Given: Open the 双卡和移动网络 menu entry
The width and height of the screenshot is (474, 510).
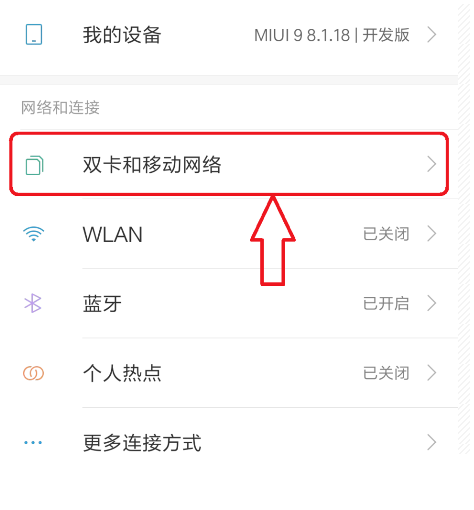Looking at the screenshot, I should 229,164.
